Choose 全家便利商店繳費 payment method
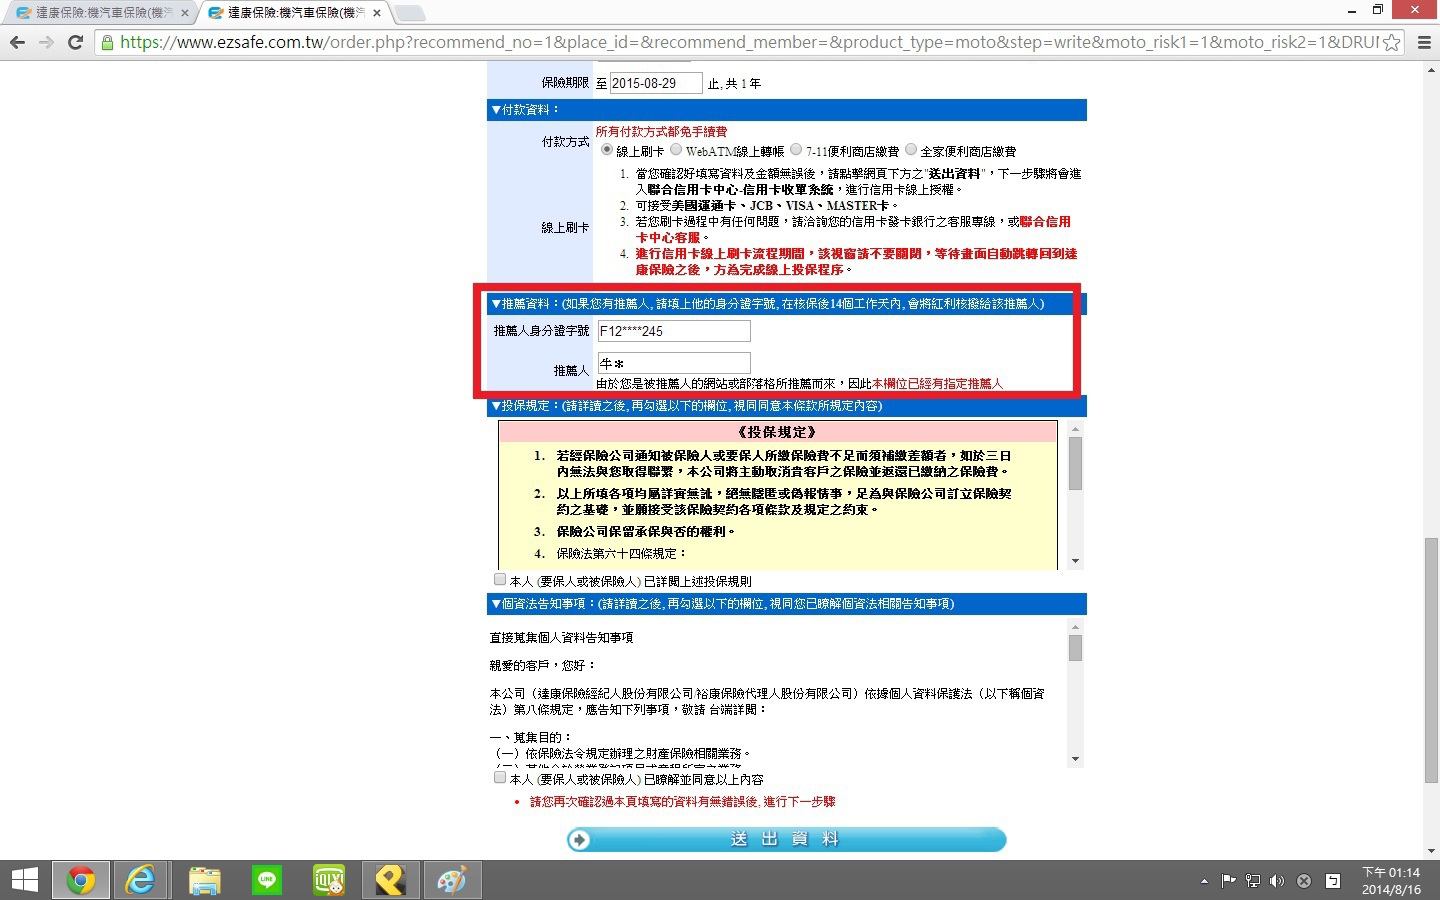Image resolution: width=1440 pixels, height=900 pixels. (911, 150)
